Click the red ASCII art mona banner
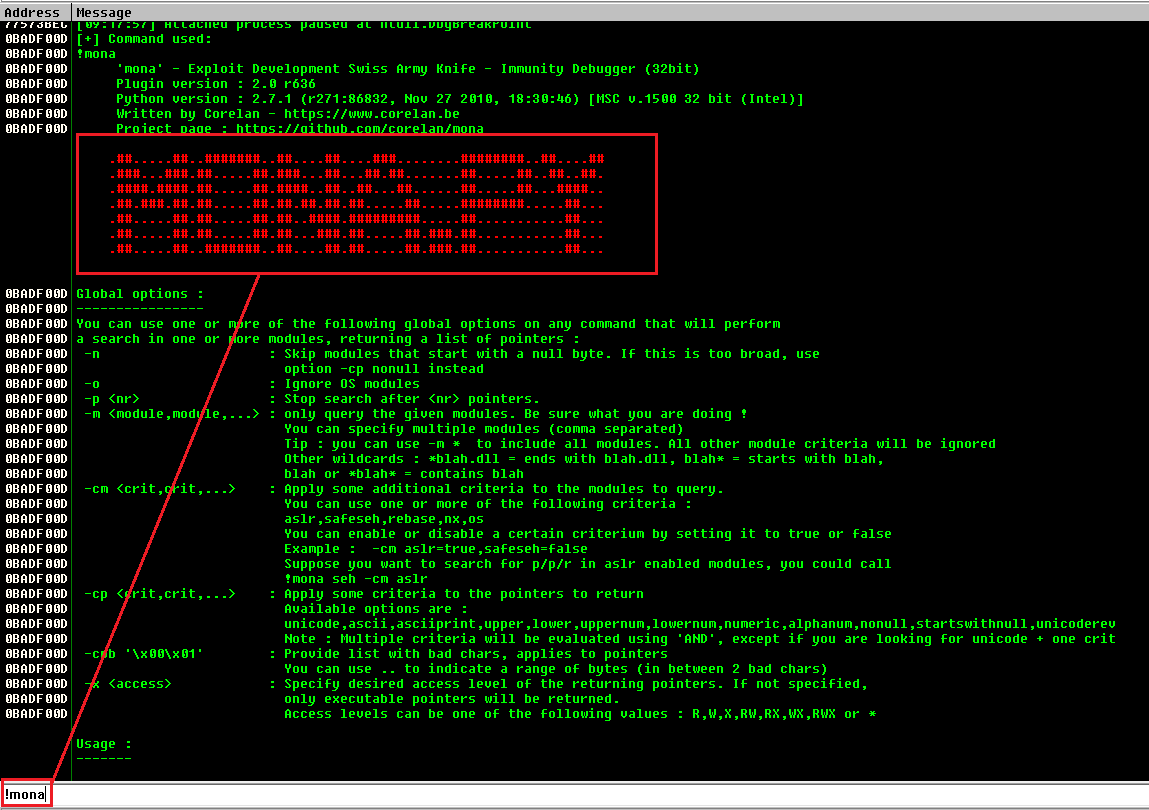This screenshot has height=810, width=1149. (x=366, y=204)
